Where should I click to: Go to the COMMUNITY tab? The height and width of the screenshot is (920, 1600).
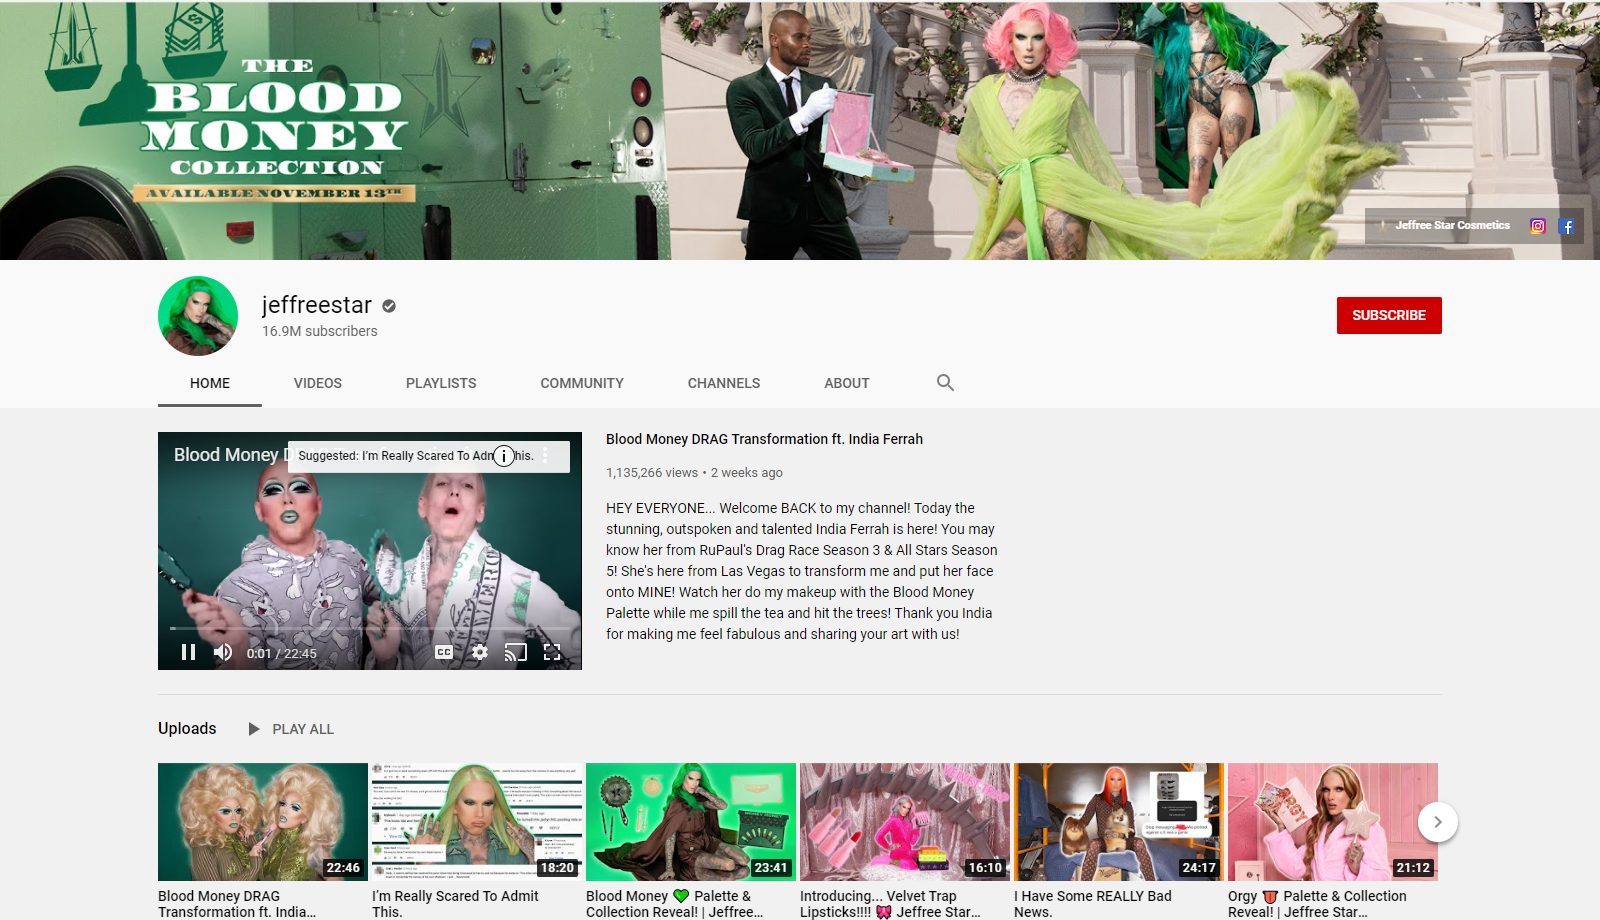(x=582, y=383)
